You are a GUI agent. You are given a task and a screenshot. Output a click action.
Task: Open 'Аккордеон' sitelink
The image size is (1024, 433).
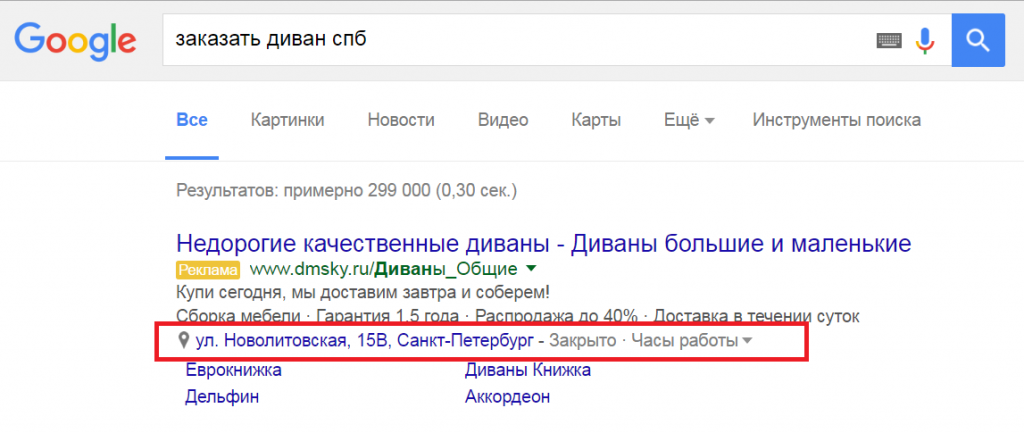pyautogui.click(x=507, y=396)
